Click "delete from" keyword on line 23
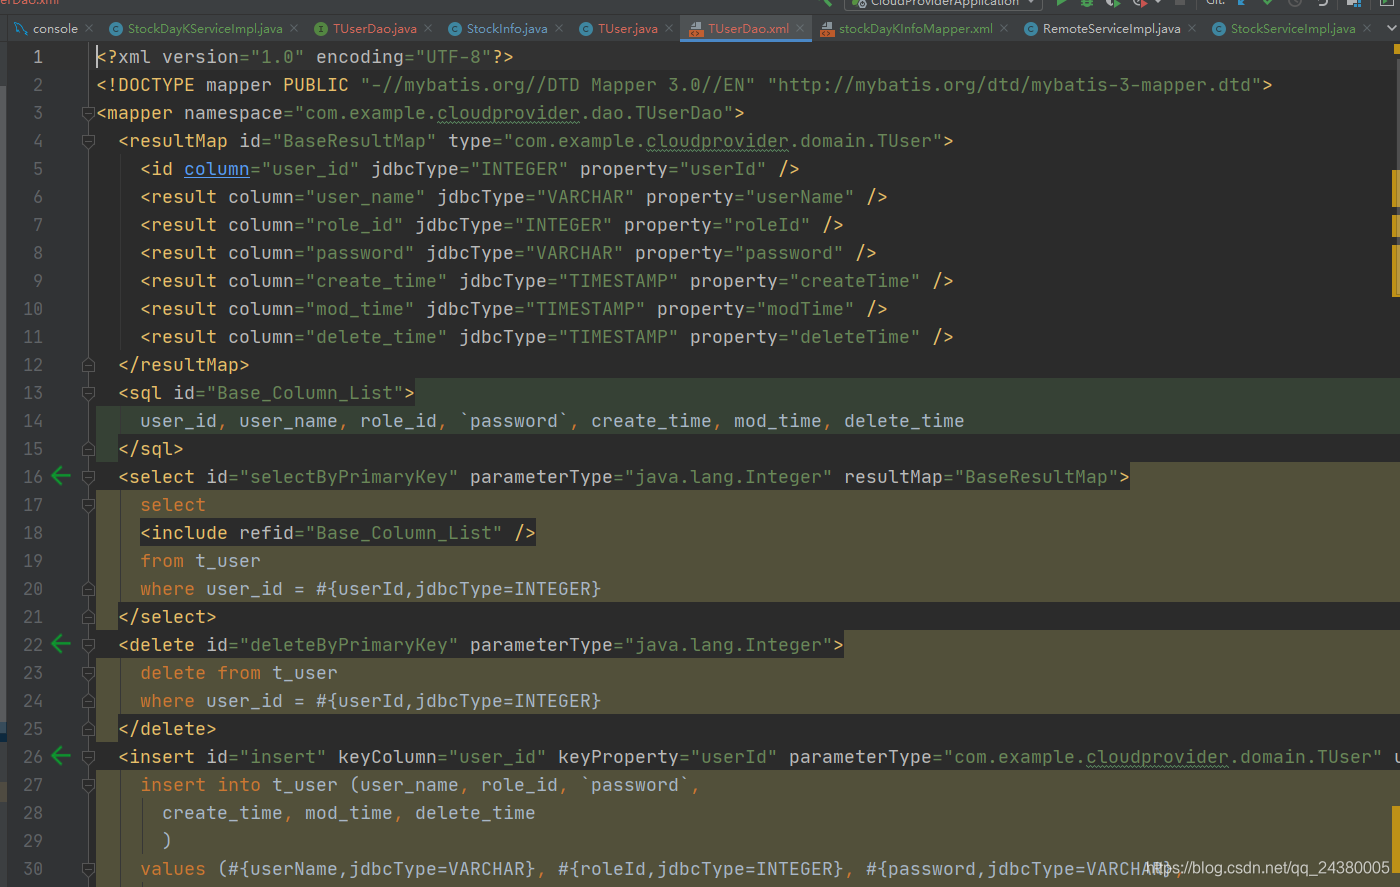 pos(201,673)
